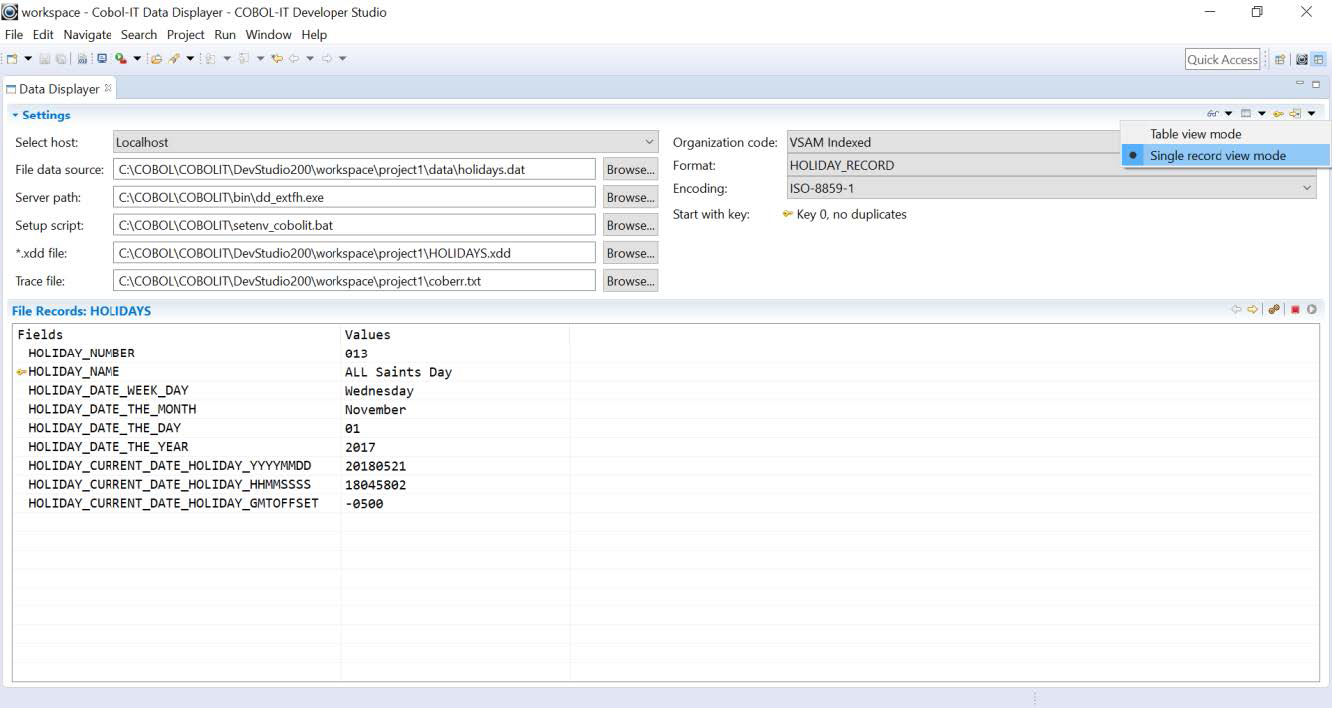1332x708 pixels.
Task: Close the Data Displayer tab
Action: click(x=108, y=88)
